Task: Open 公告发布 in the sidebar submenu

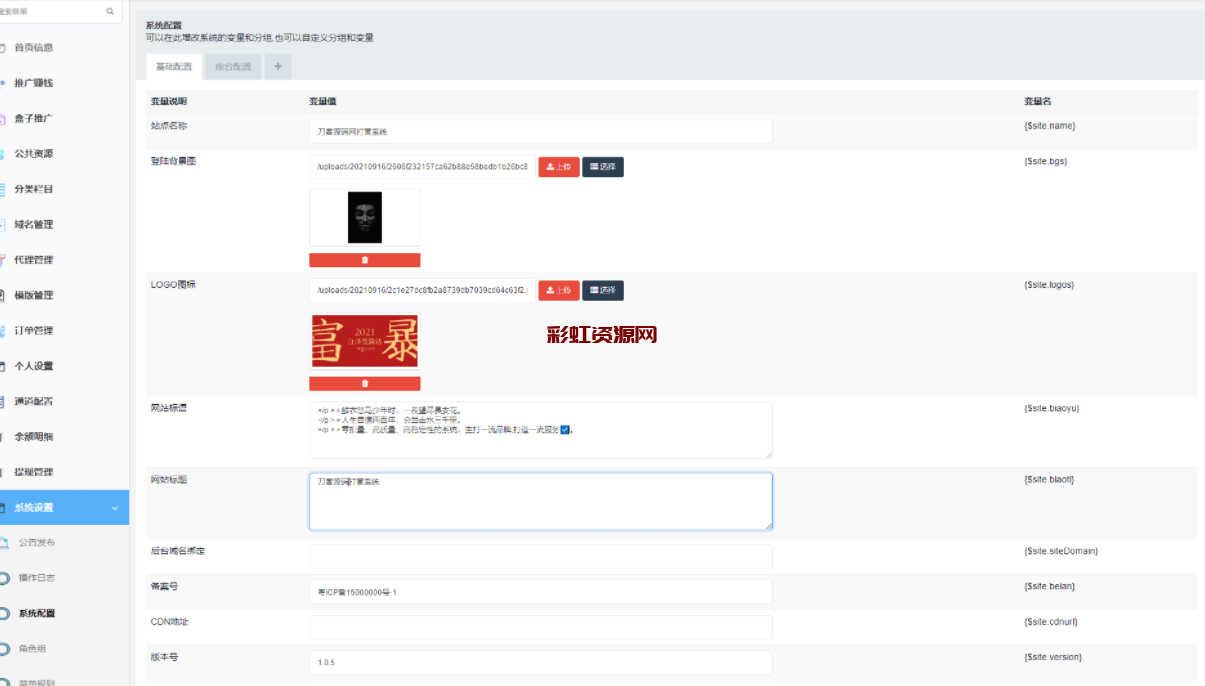Action: (36, 542)
